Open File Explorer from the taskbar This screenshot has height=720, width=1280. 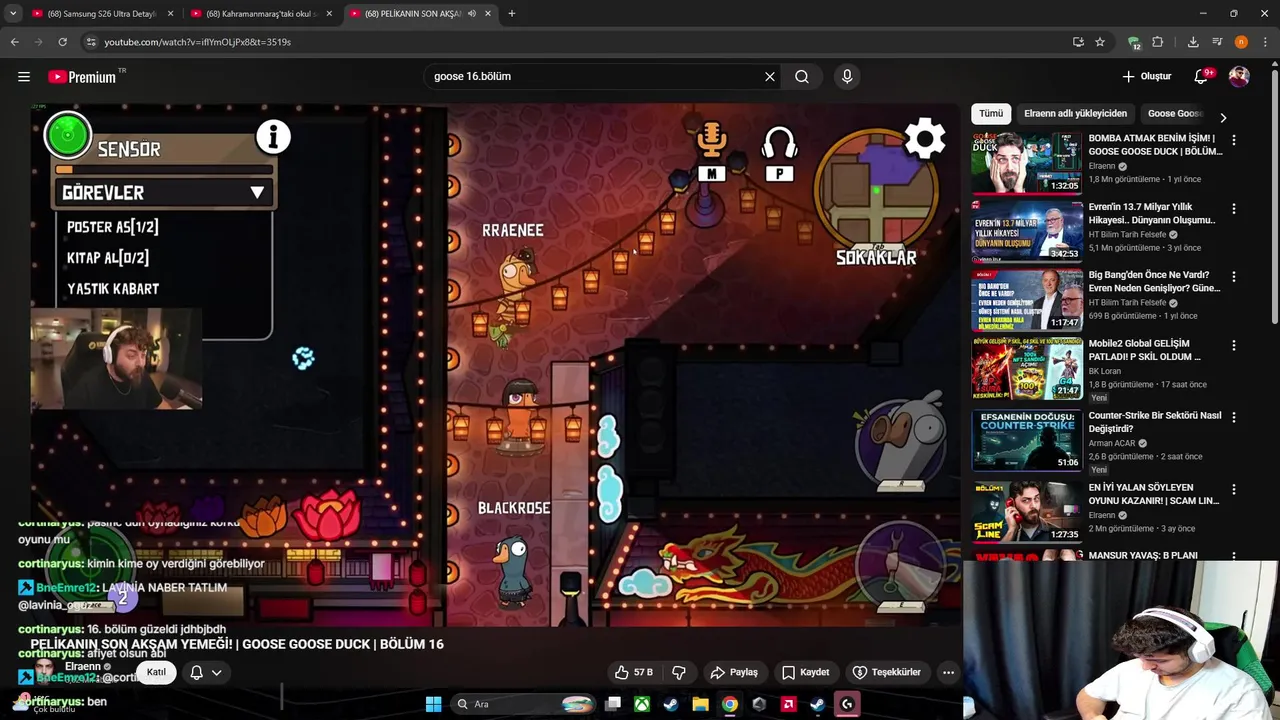700,704
